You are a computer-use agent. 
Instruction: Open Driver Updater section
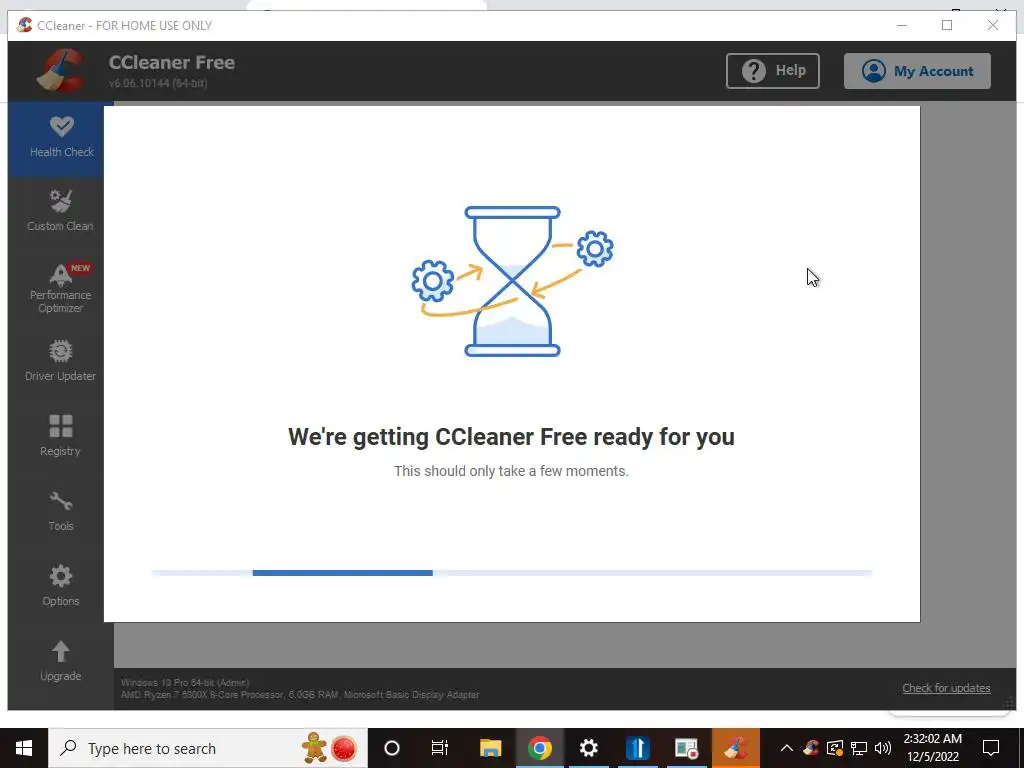[x=61, y=361]
